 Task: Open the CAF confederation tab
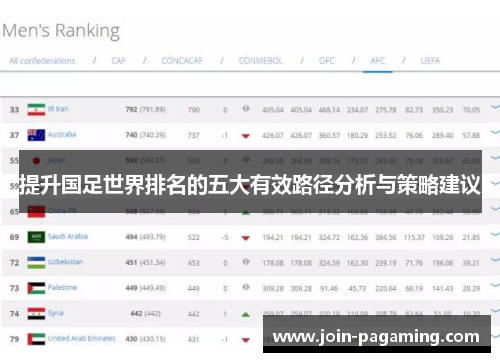(x=118, y=61)
